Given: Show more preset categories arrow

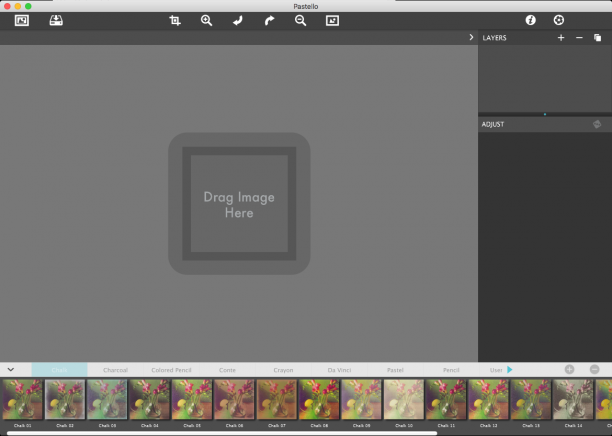Looking at the screenshot, I should coord(510,369).
